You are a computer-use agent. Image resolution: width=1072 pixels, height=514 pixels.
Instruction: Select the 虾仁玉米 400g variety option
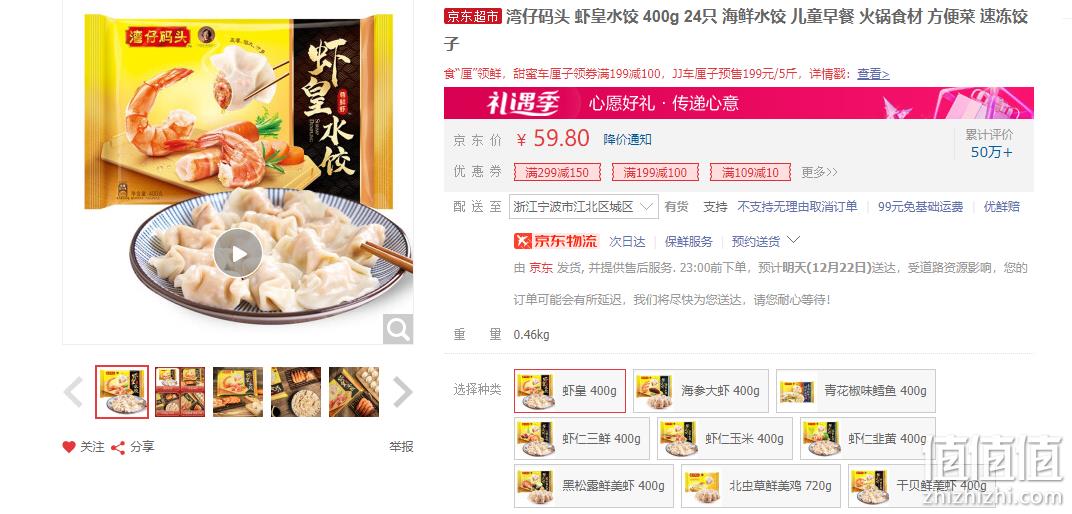725,439
